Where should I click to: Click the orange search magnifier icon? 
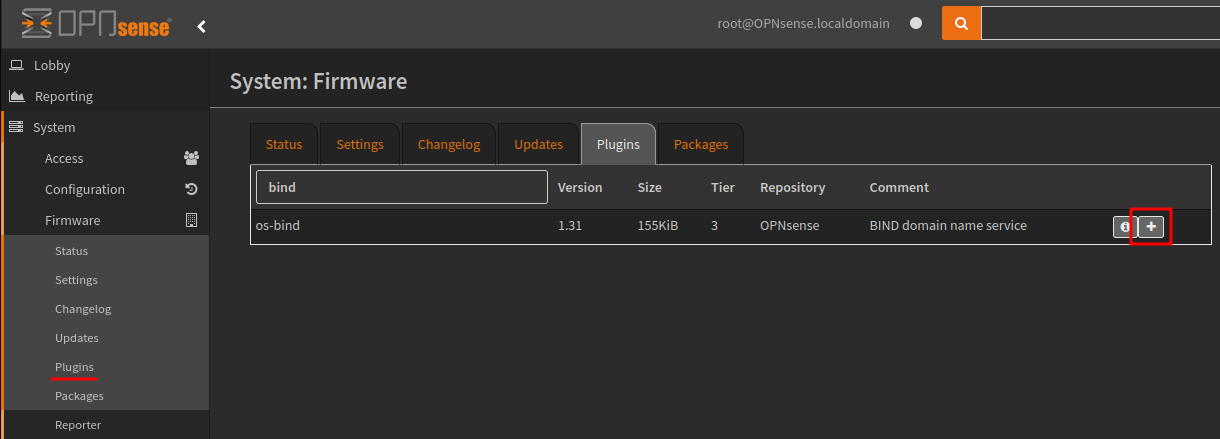tap(960, 24)
